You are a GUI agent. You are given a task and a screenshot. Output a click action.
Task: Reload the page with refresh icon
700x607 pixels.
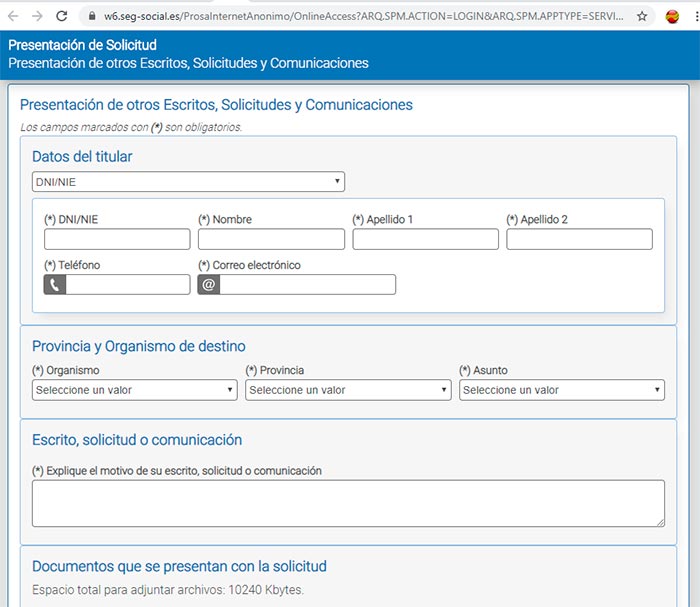(62, 16)
